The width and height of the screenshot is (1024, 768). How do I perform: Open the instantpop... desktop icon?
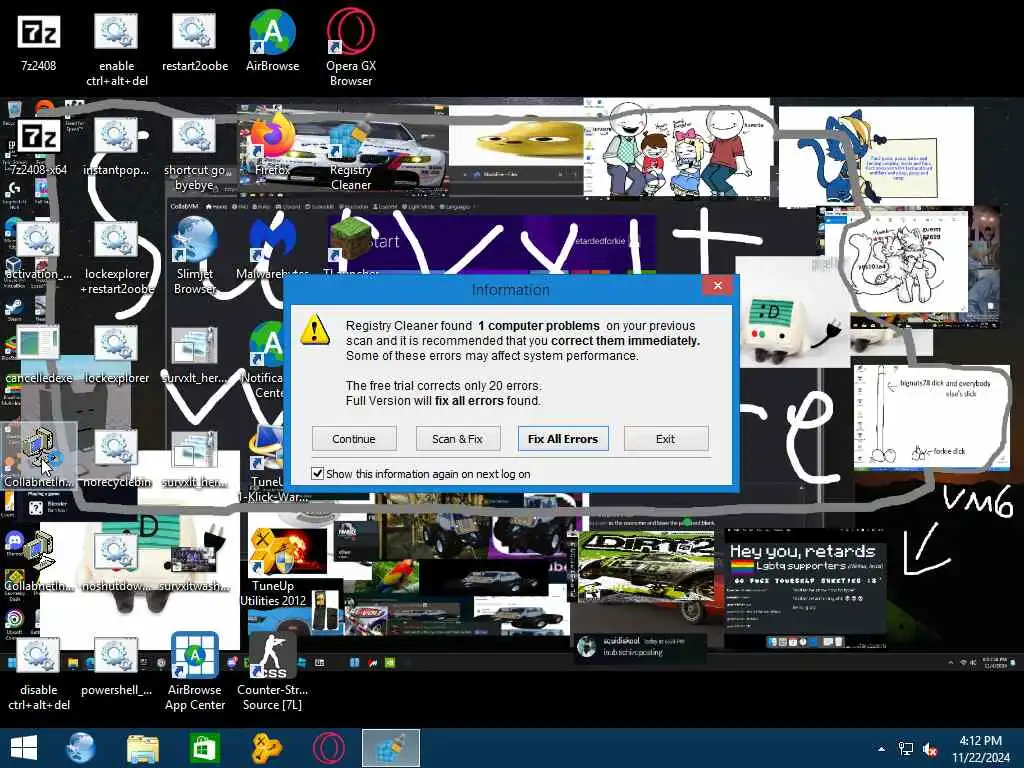(116, 147)
